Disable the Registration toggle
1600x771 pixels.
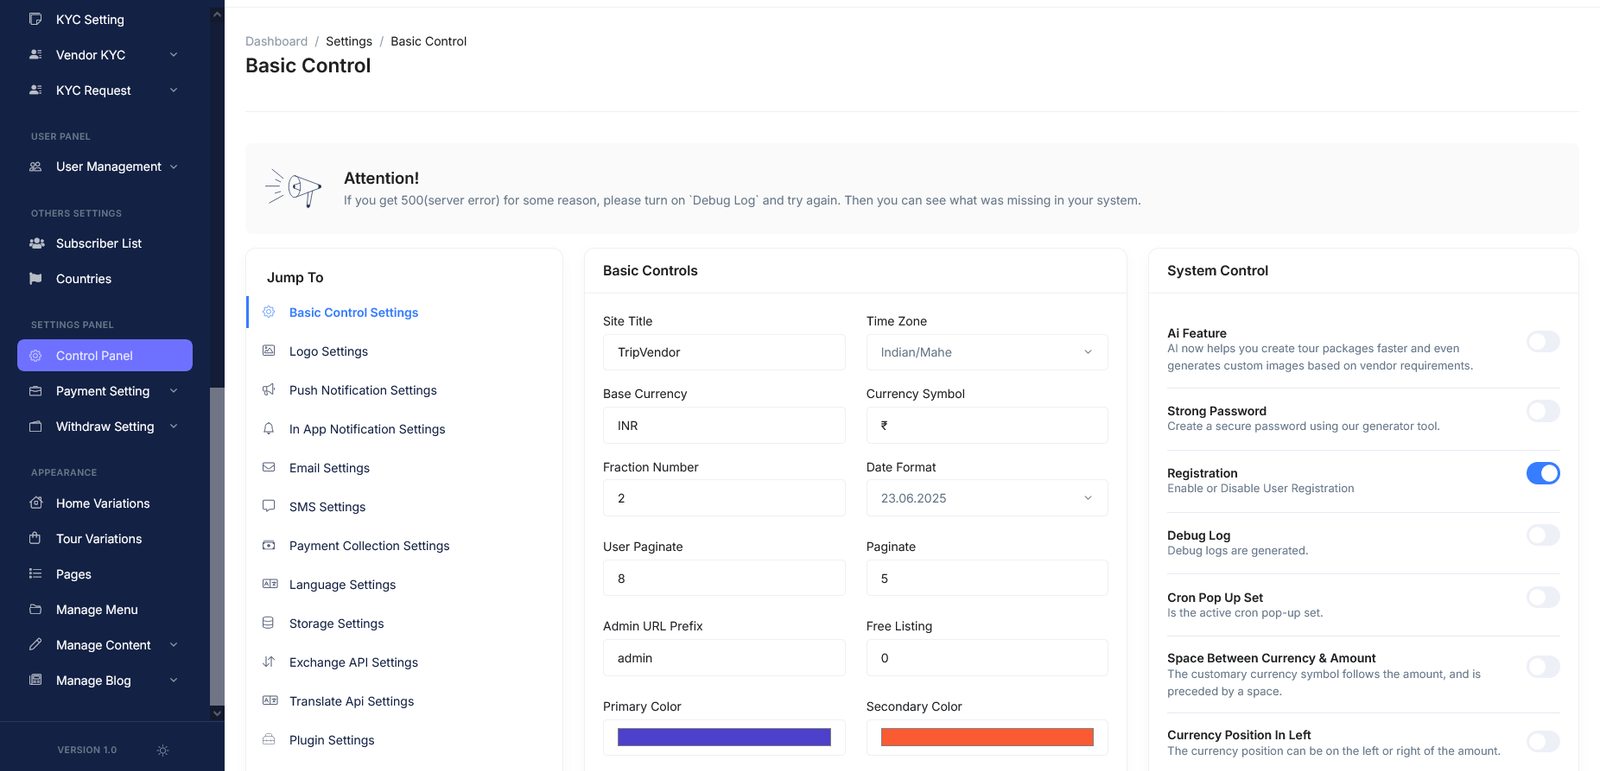1542,473
